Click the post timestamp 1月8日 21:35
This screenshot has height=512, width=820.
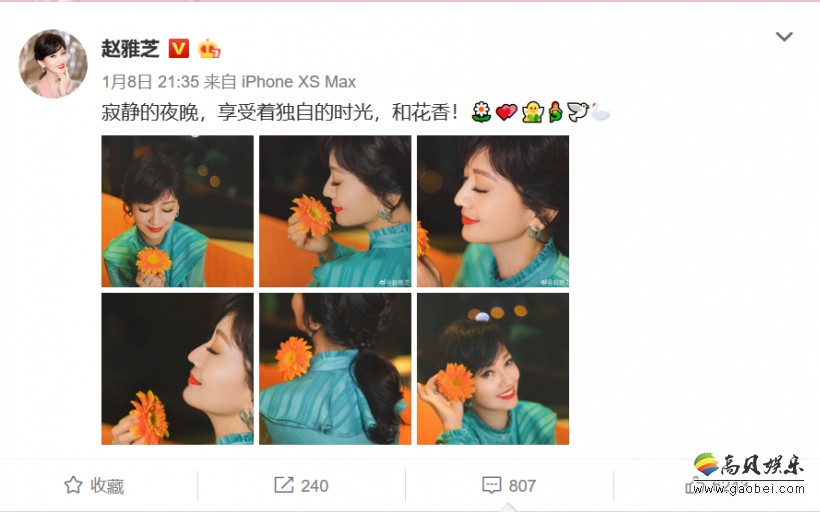tap(150, 82)
